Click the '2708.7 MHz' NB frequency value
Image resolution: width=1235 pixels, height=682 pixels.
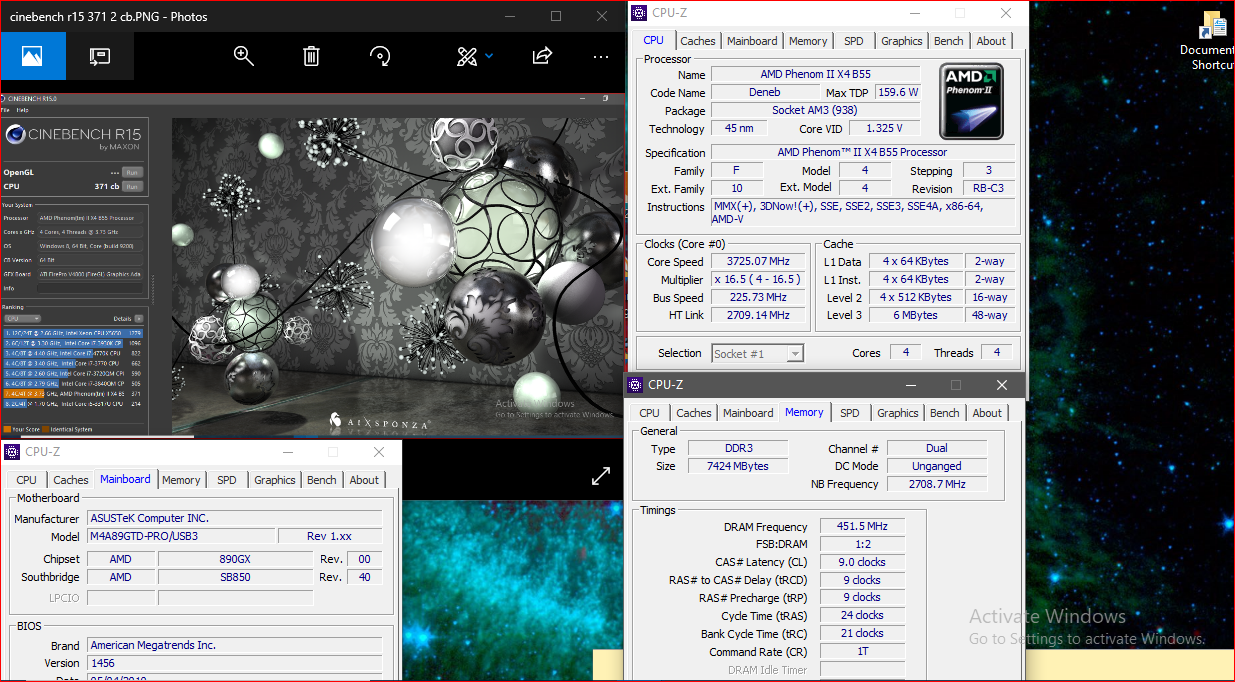coord(937,484)
